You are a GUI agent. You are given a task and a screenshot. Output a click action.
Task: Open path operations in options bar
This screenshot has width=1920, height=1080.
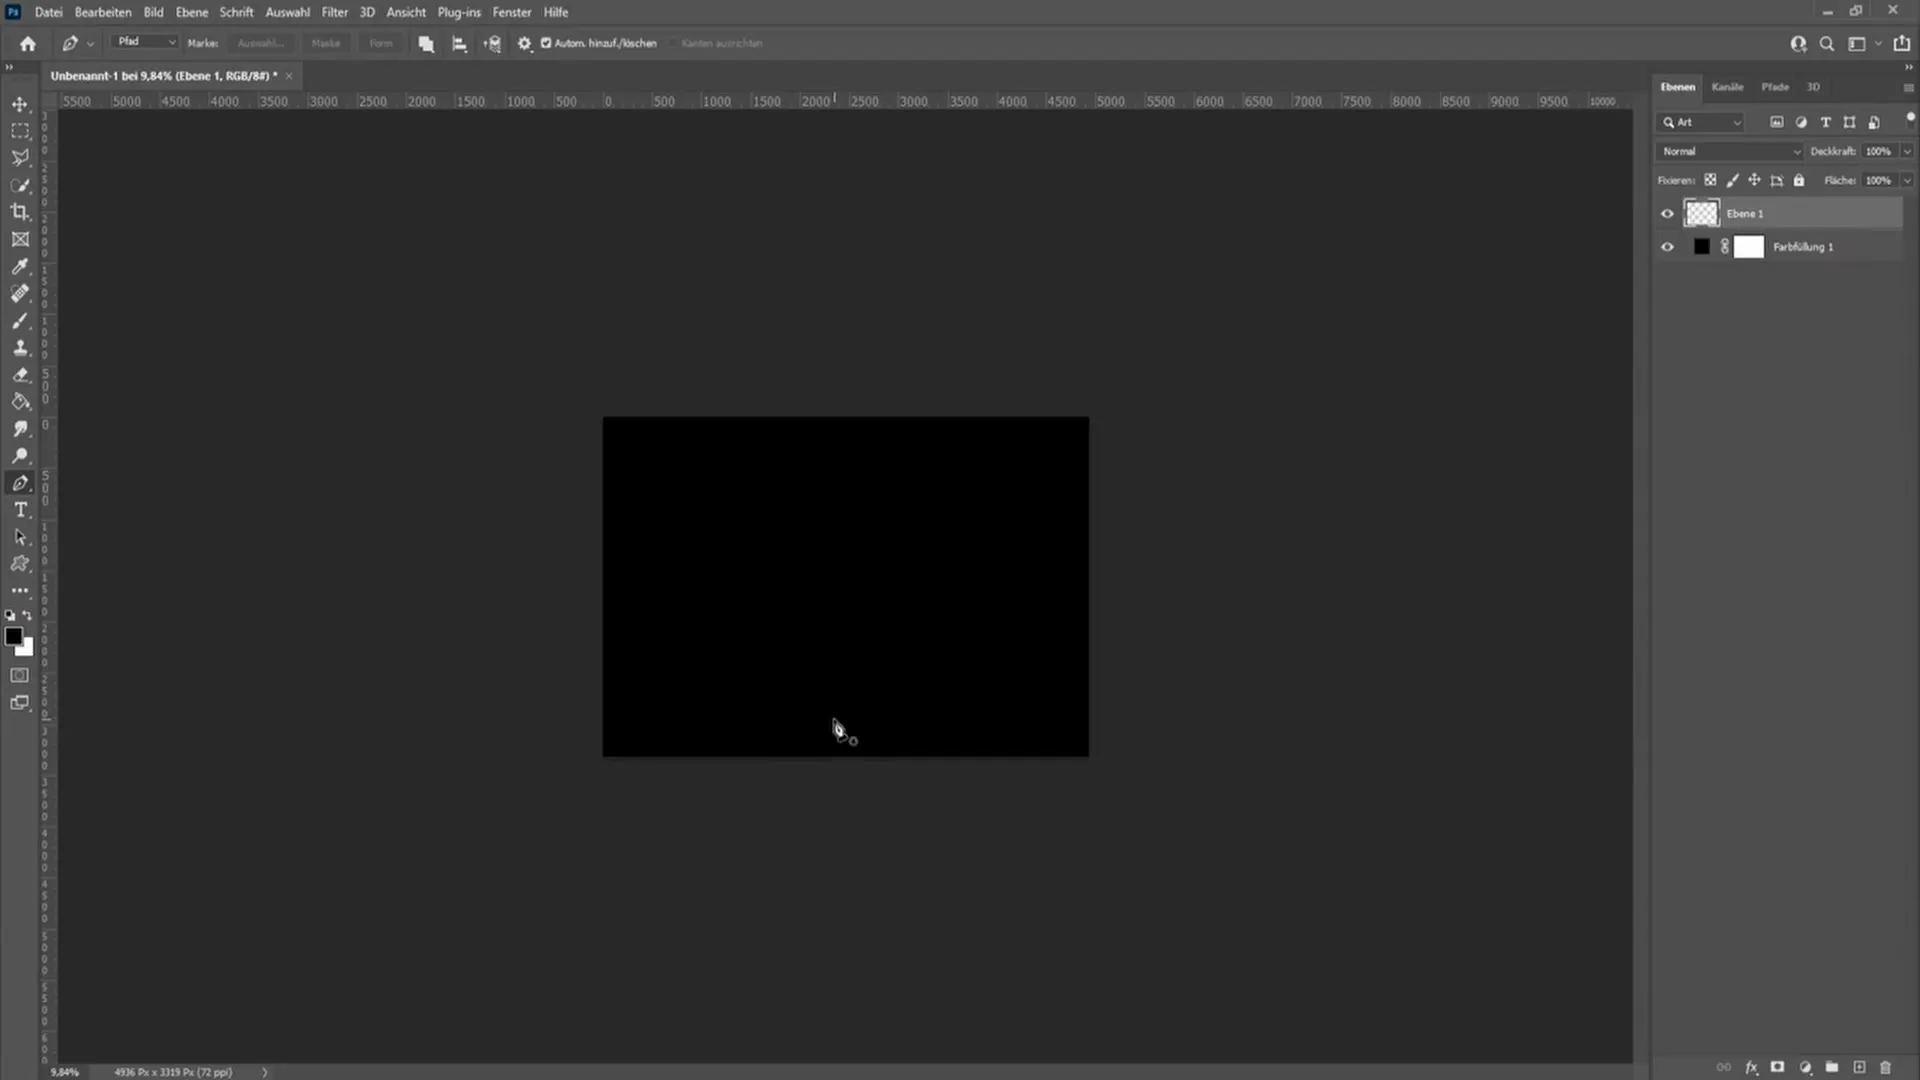[426, 44]
